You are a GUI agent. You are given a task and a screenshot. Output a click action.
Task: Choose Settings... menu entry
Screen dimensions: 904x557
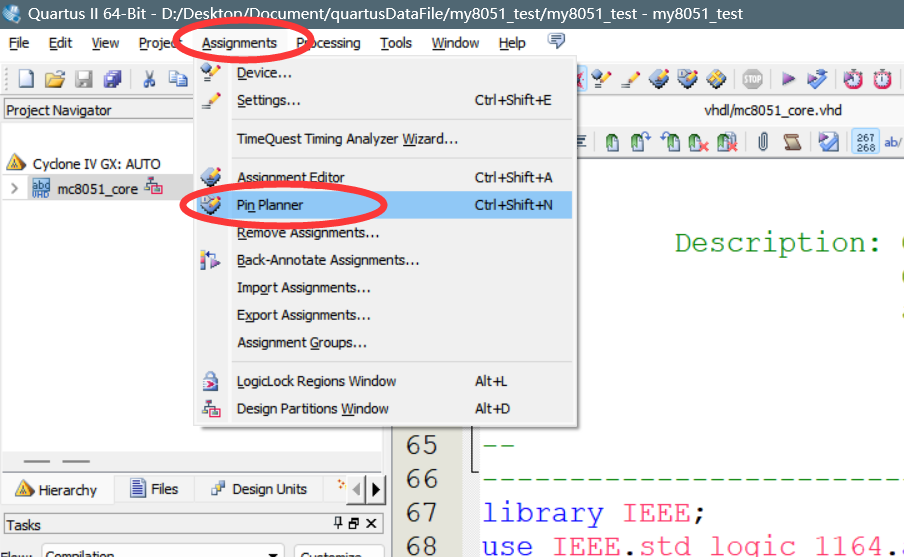[x=384, y=100]
